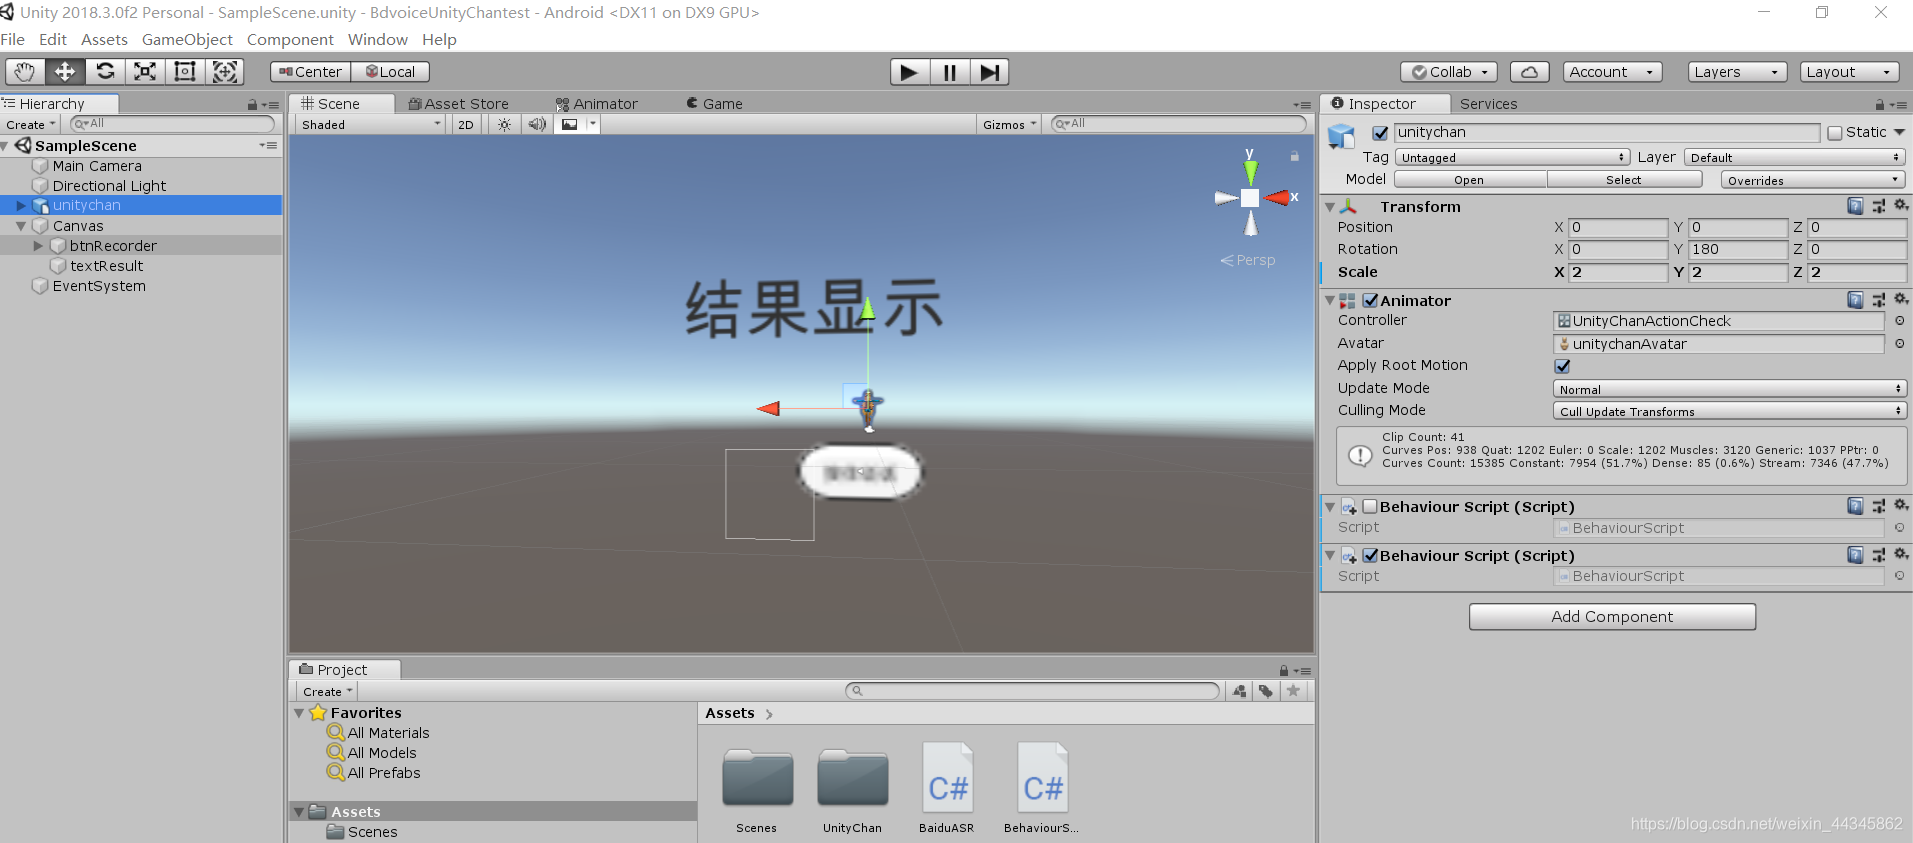Click the Hierarchy search field
1913x843 pixels.
(172, 124)
